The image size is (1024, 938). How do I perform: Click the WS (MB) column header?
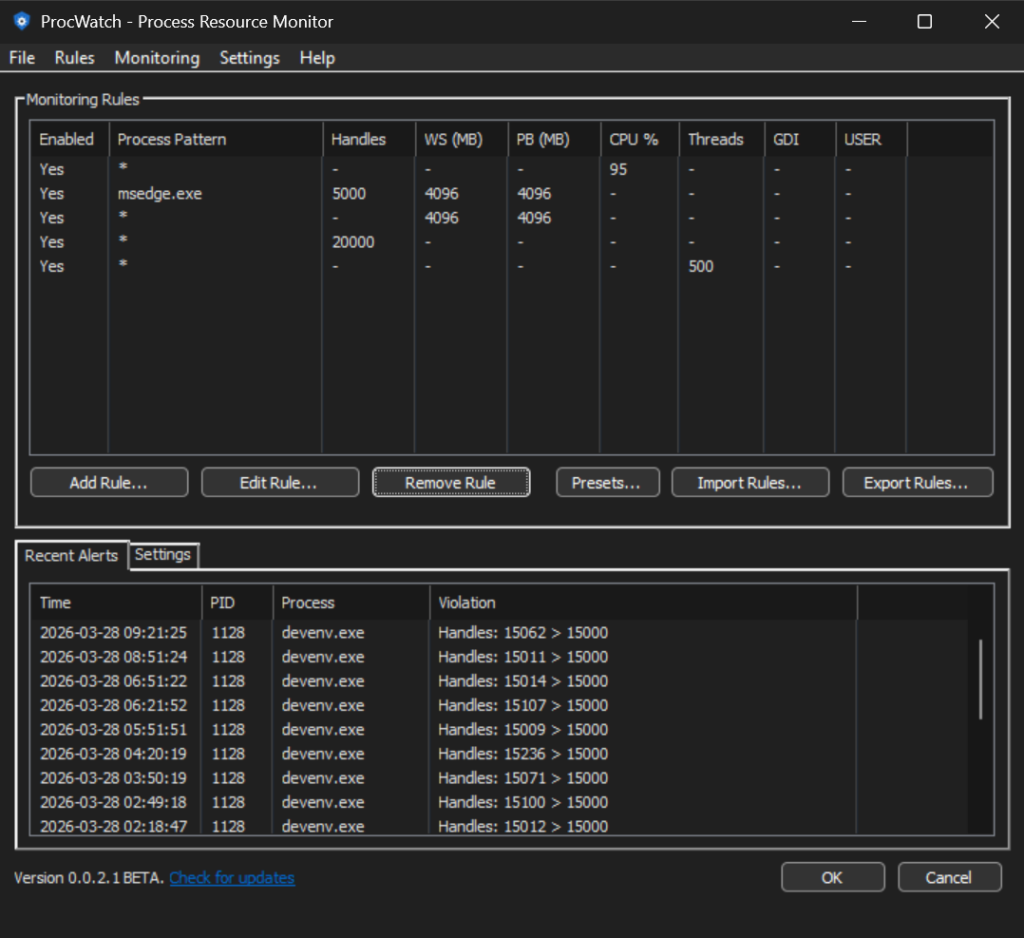tap(462, 139)
